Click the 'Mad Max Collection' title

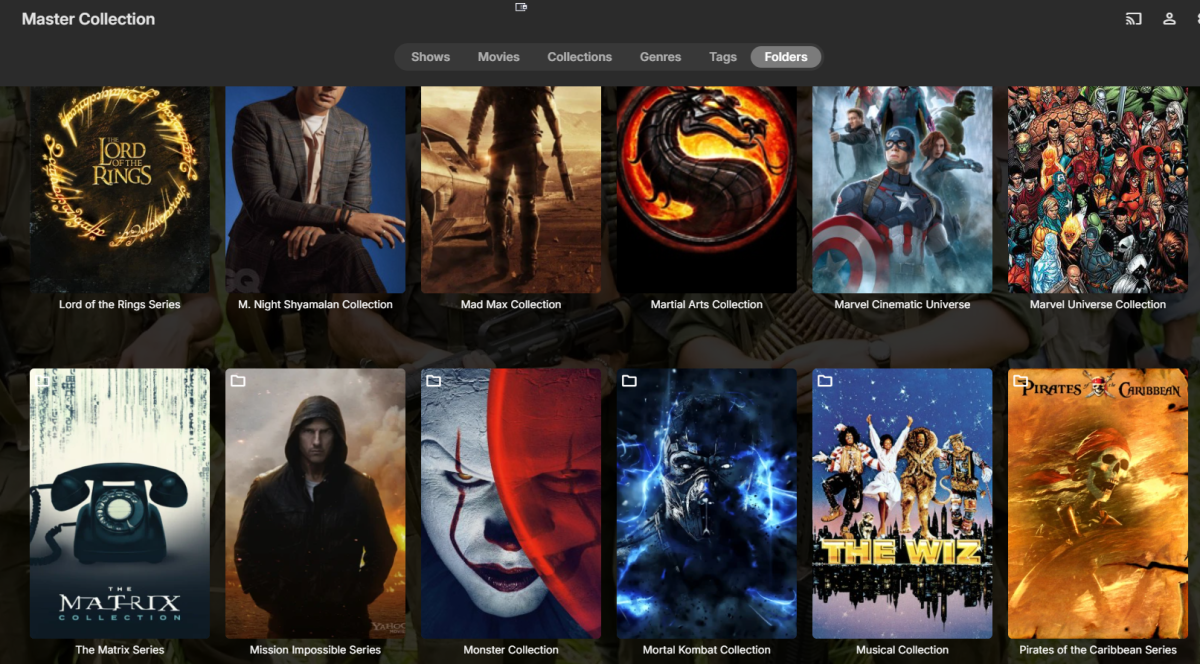(511, 304)
